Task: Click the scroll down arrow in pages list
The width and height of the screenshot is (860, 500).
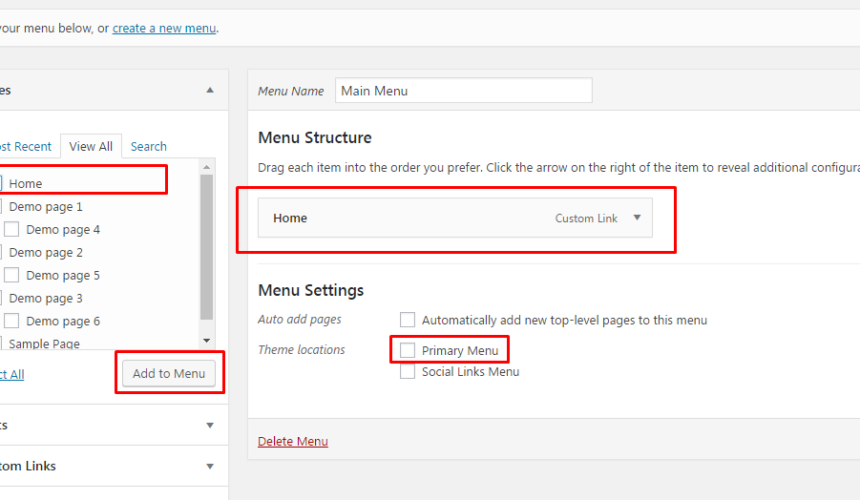Action: [x=206, y=340]
